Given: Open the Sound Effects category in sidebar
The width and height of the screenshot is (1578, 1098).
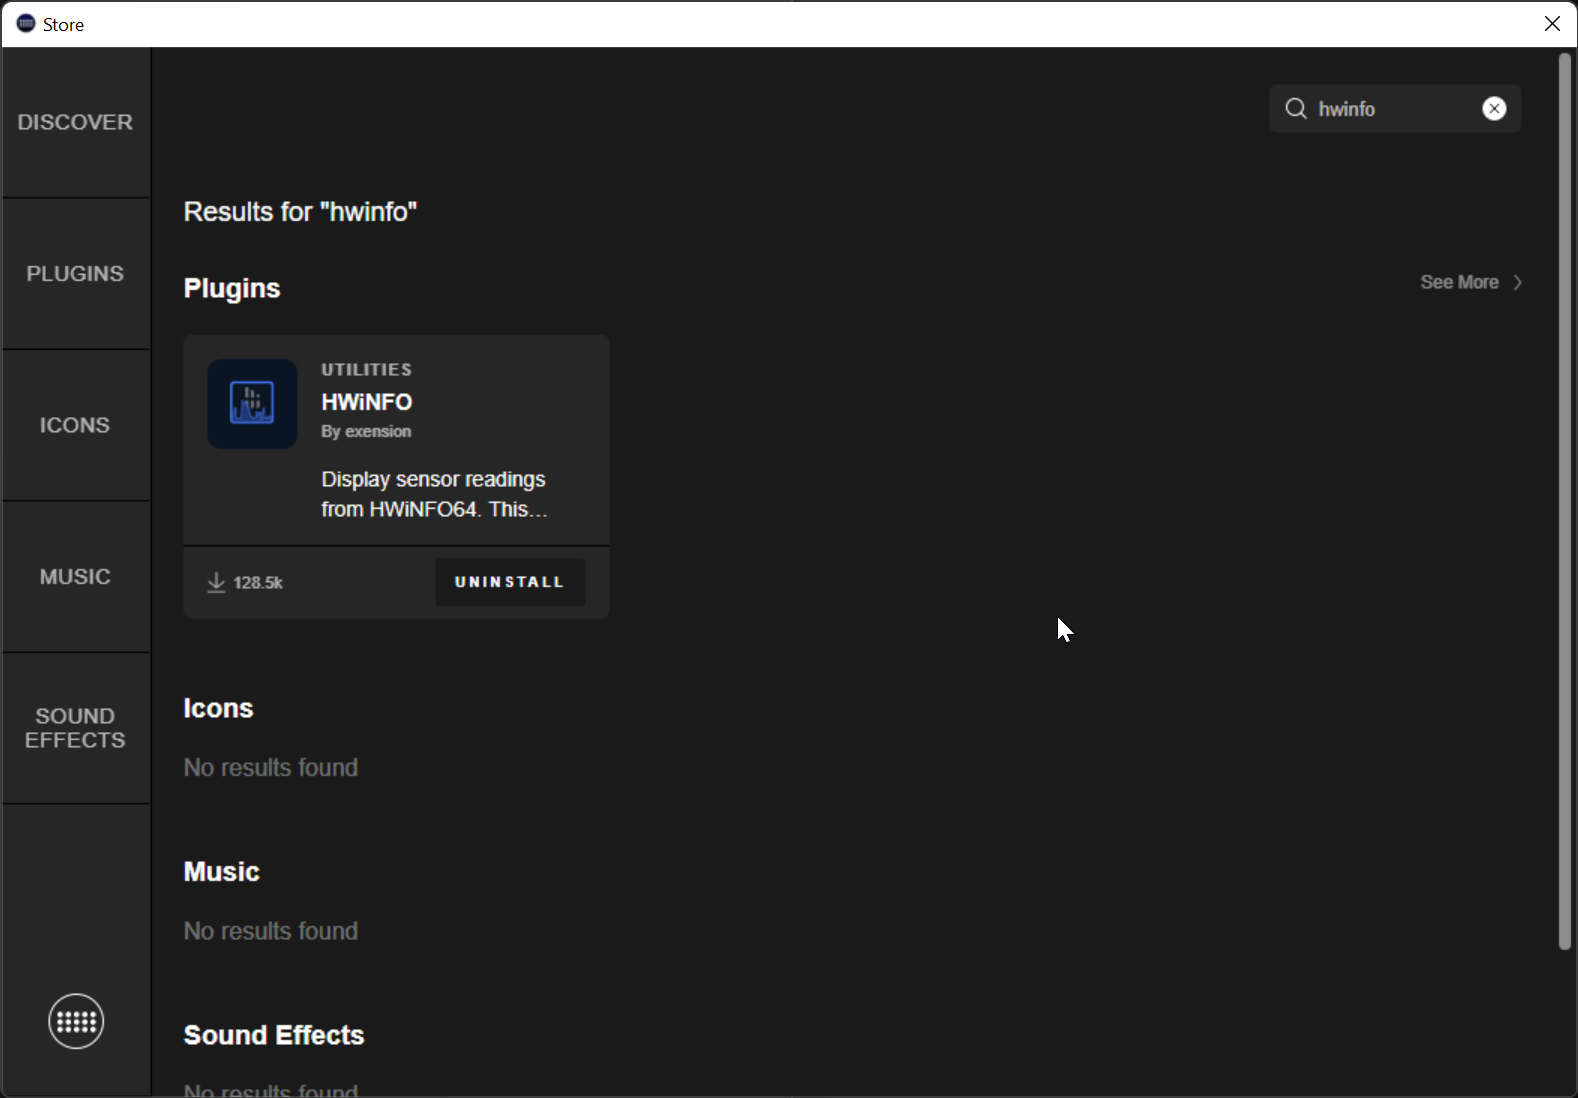Looking at the screenshot, I should pyautogui.click(x=75, y=728).
